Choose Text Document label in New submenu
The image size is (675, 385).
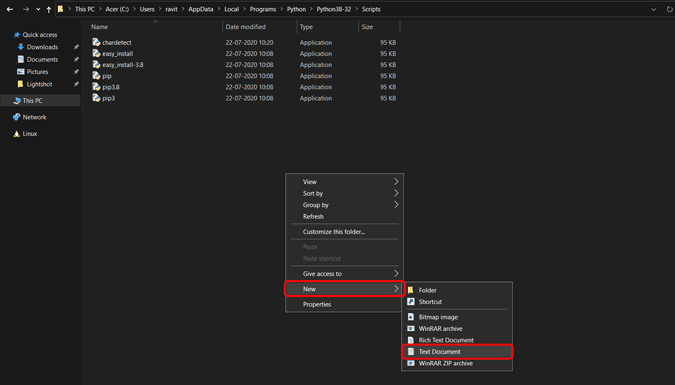[x=440, y=352]
